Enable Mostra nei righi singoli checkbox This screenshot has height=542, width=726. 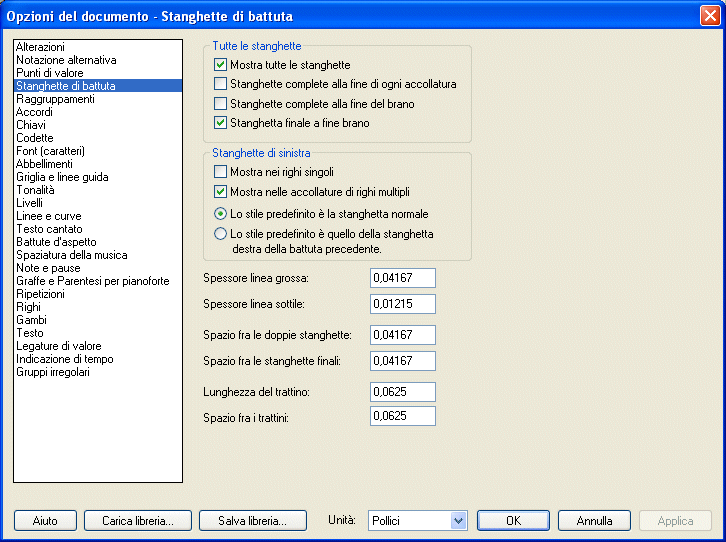click(220, 172)
